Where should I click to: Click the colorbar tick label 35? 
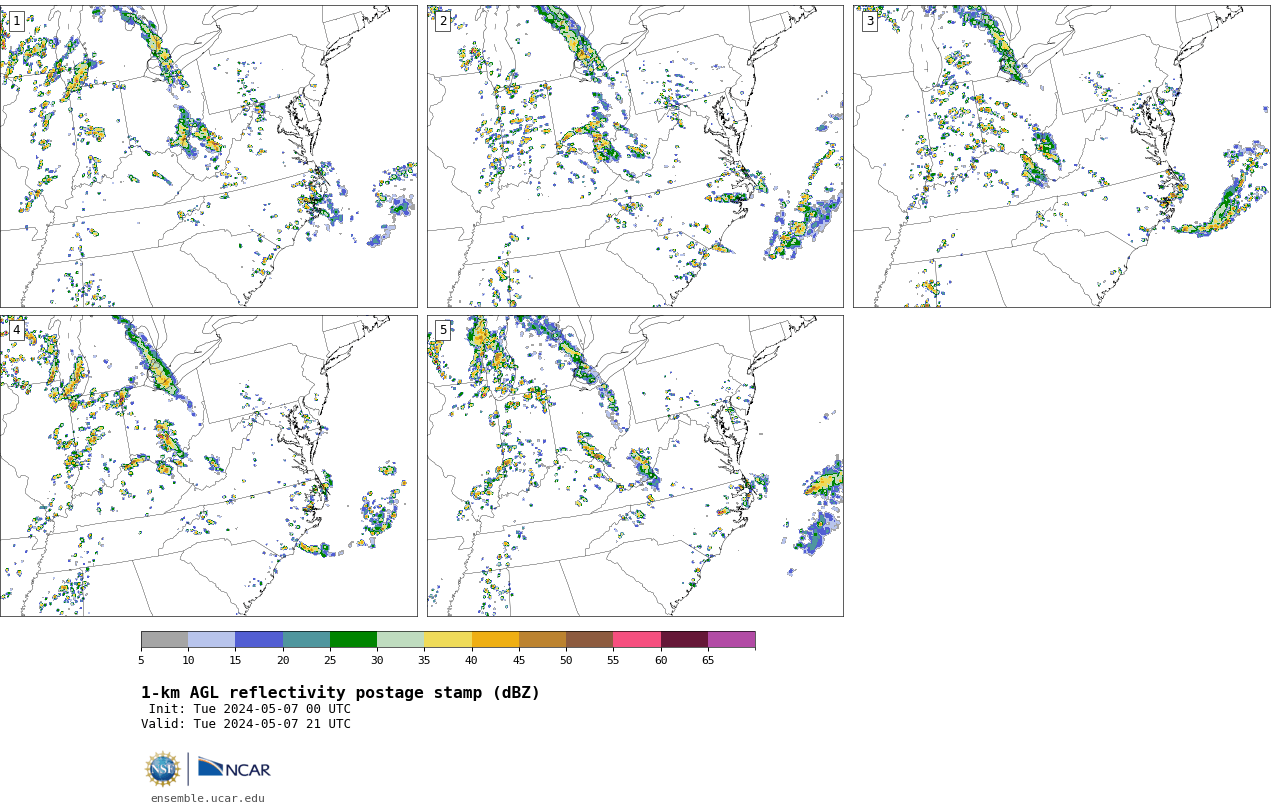coord(424,660)
